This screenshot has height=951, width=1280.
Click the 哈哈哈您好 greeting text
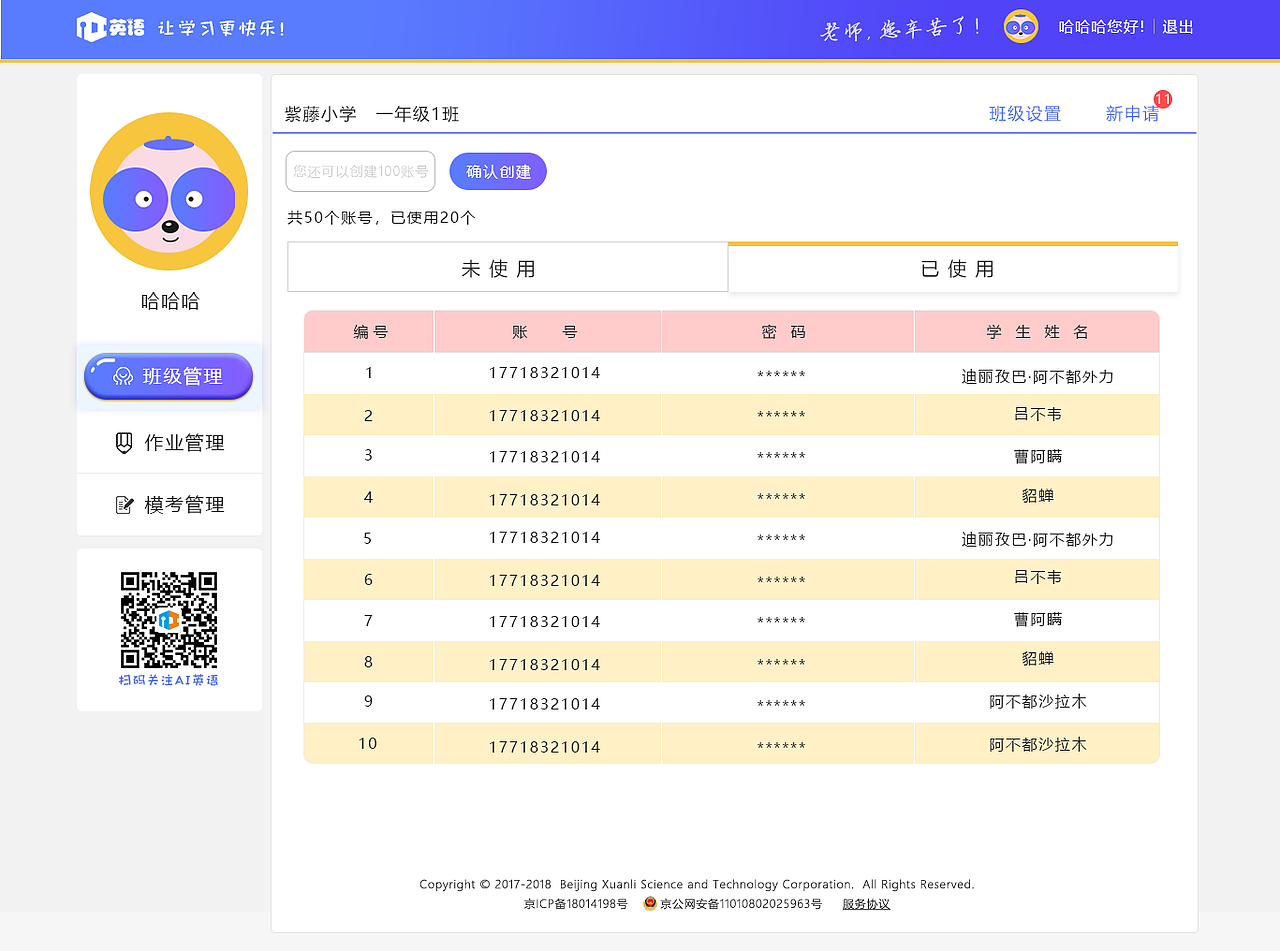tap(1102, 26)
